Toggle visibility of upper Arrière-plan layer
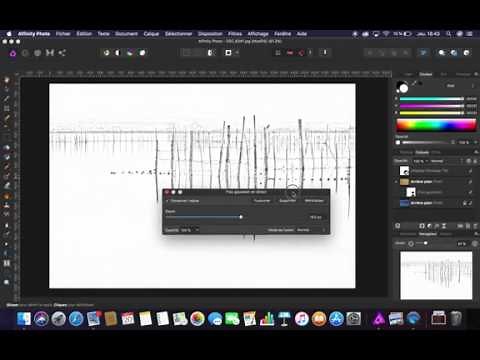Screen dimensions: 480x360 470,182
